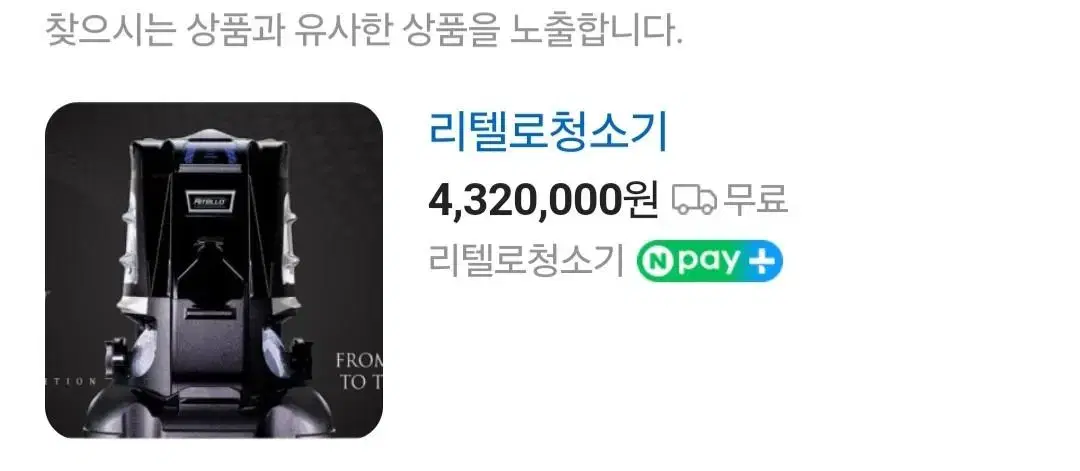Click the ITION text on thumbnail left edge

pos(71,381)
